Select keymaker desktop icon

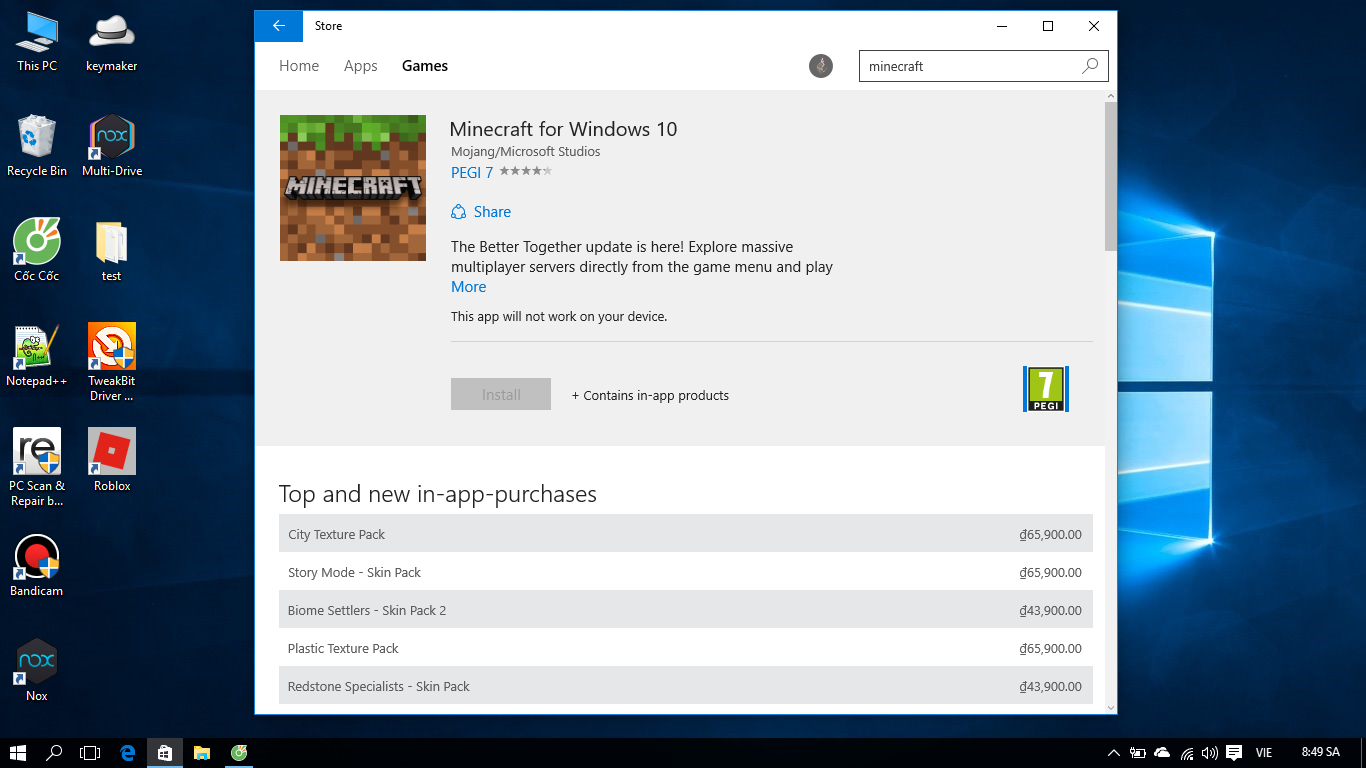tap(112, 42)
